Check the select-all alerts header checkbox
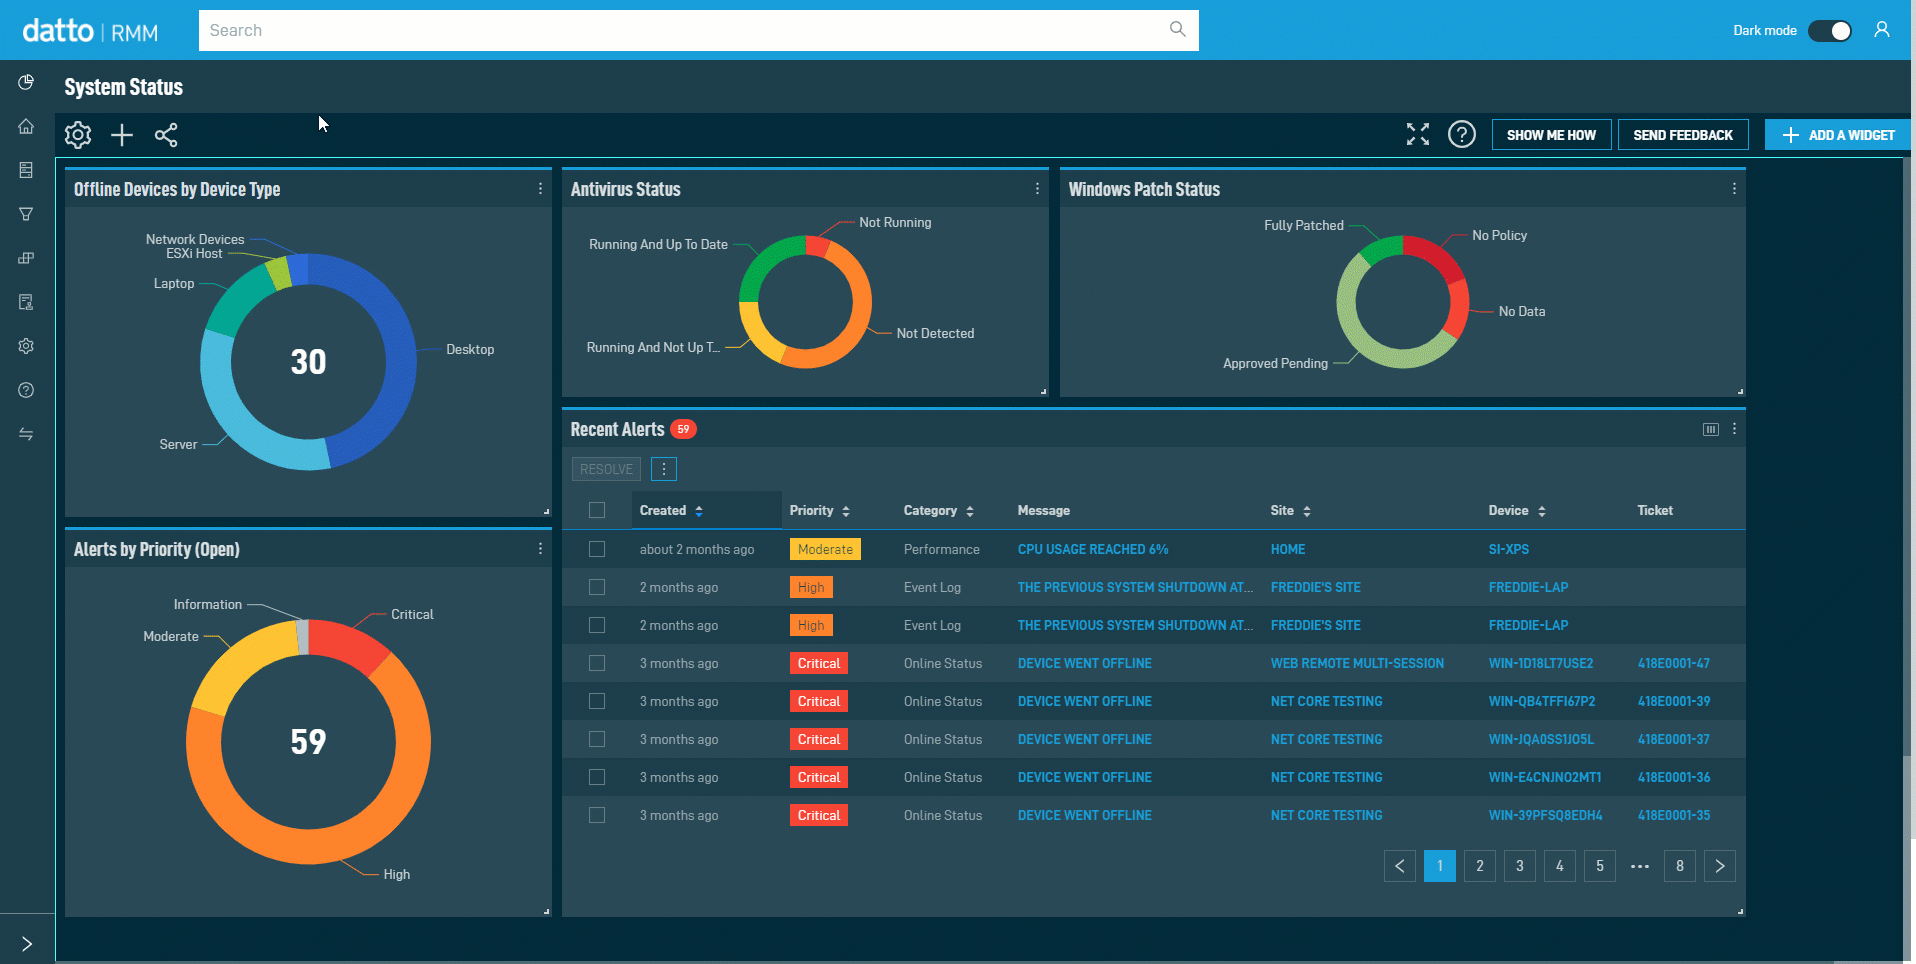Image resolution: width=1916 pixels, height=964 pixels. point(597,510)
